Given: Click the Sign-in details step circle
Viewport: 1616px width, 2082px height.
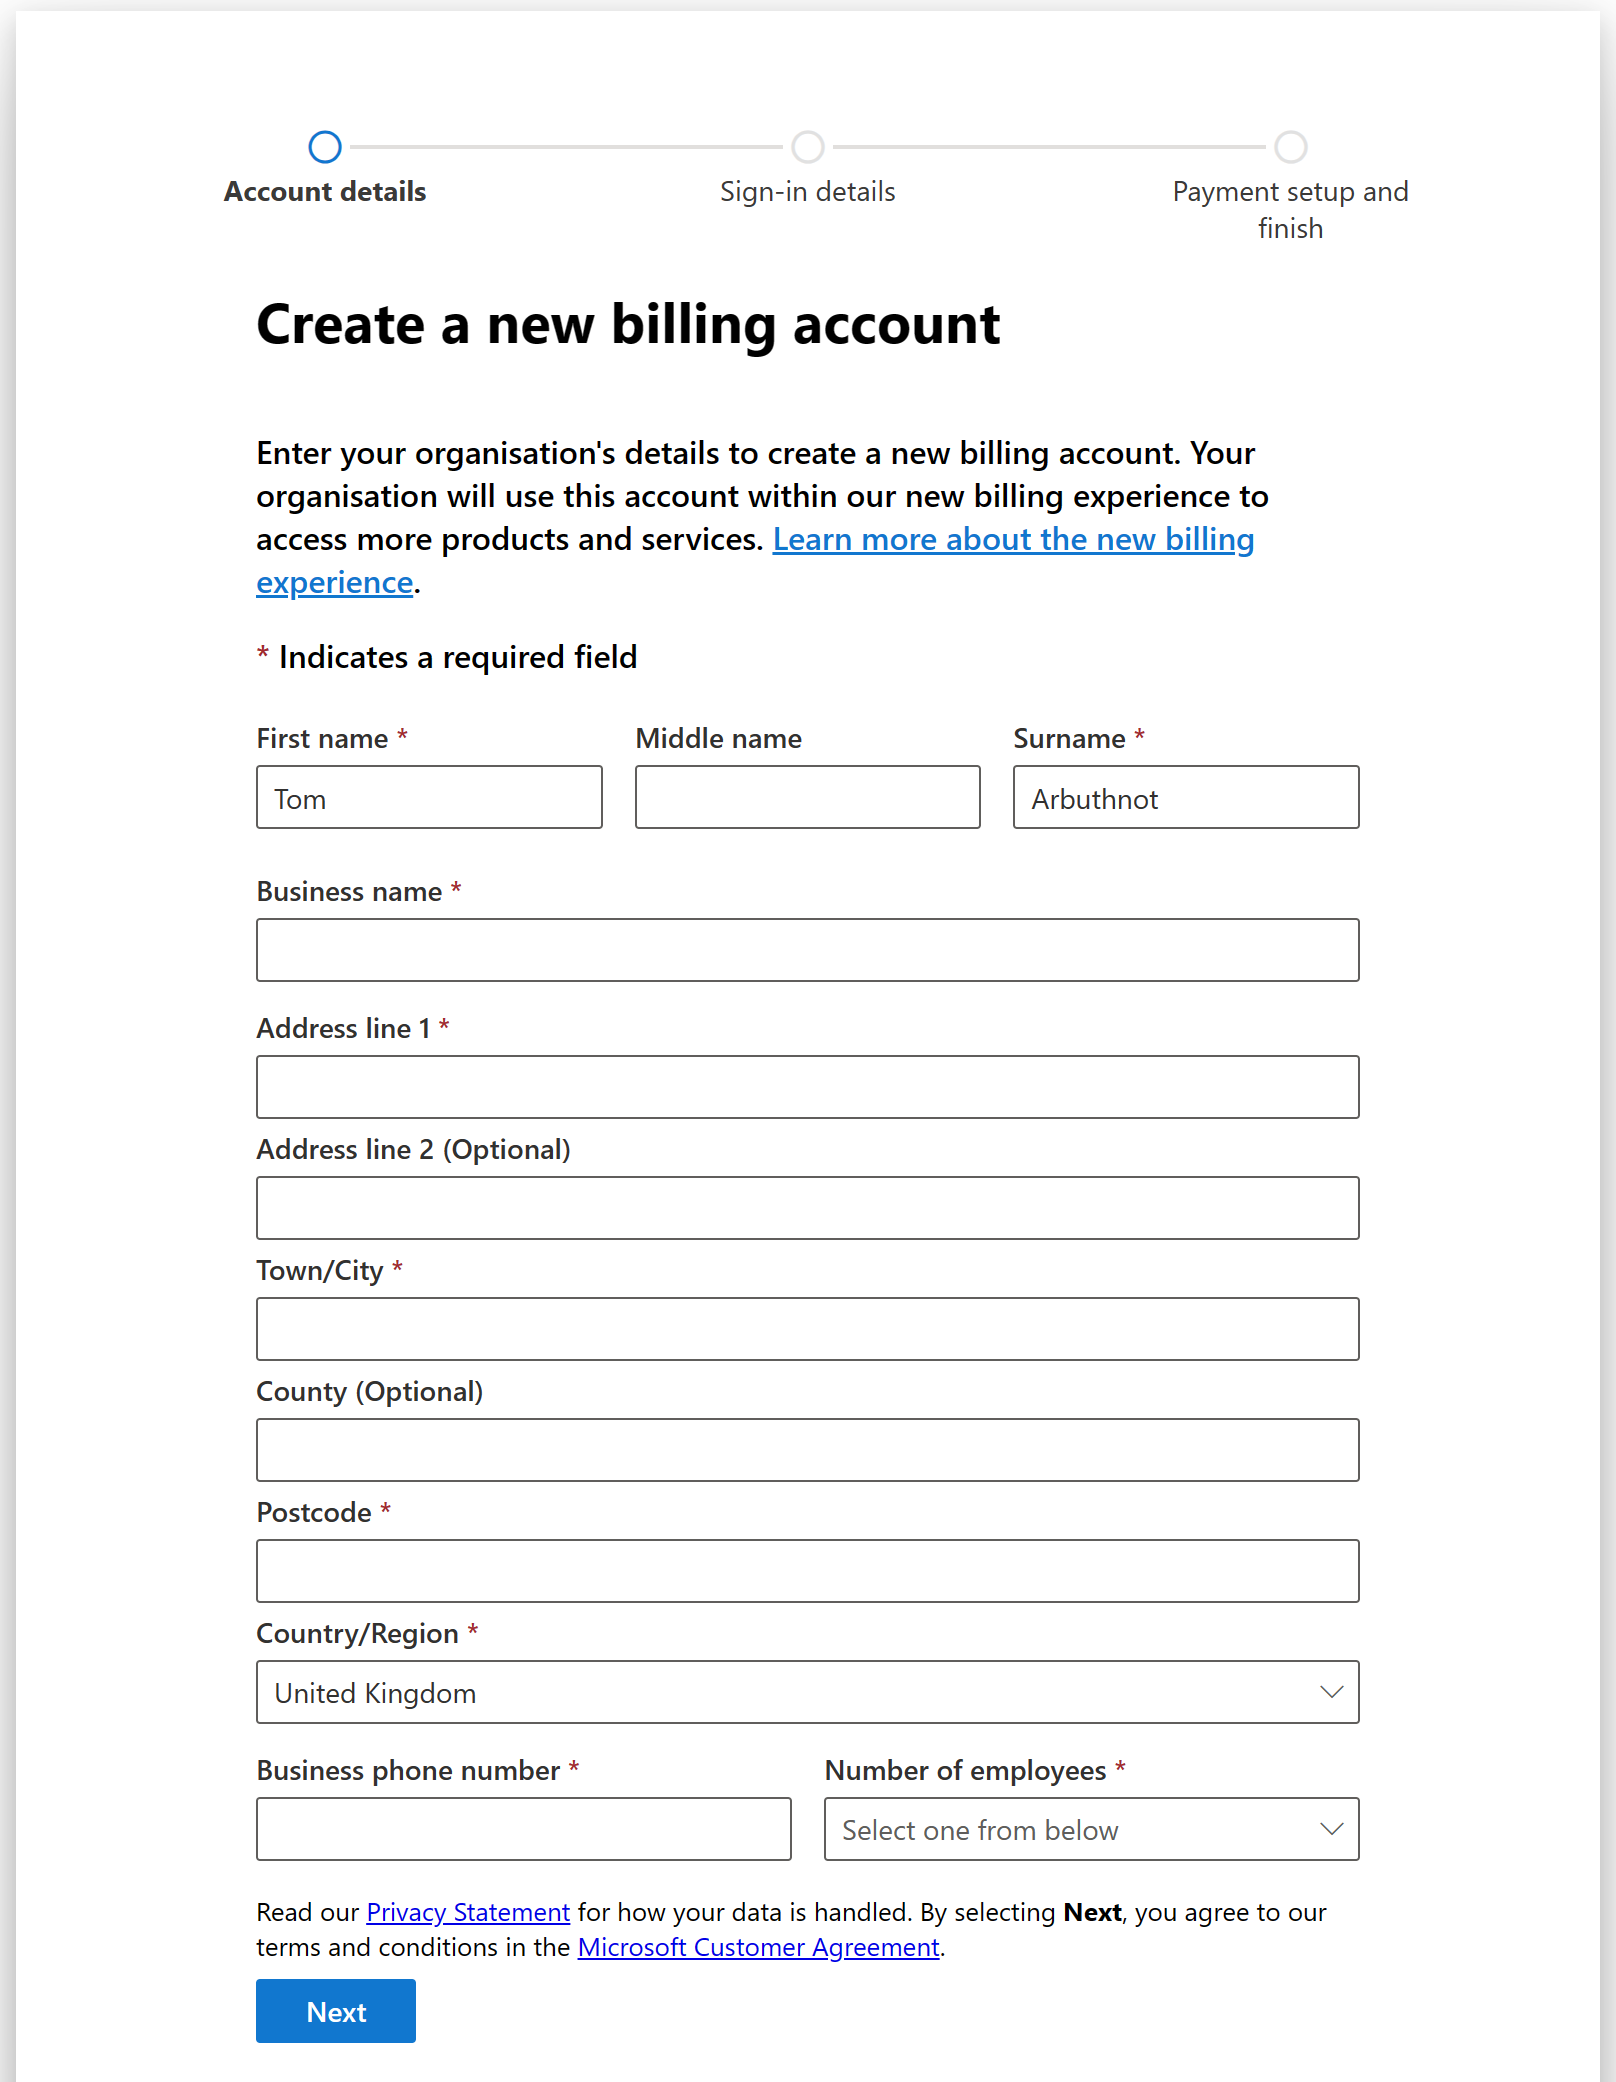Looking at the screenshot, I should click(807, 147).
